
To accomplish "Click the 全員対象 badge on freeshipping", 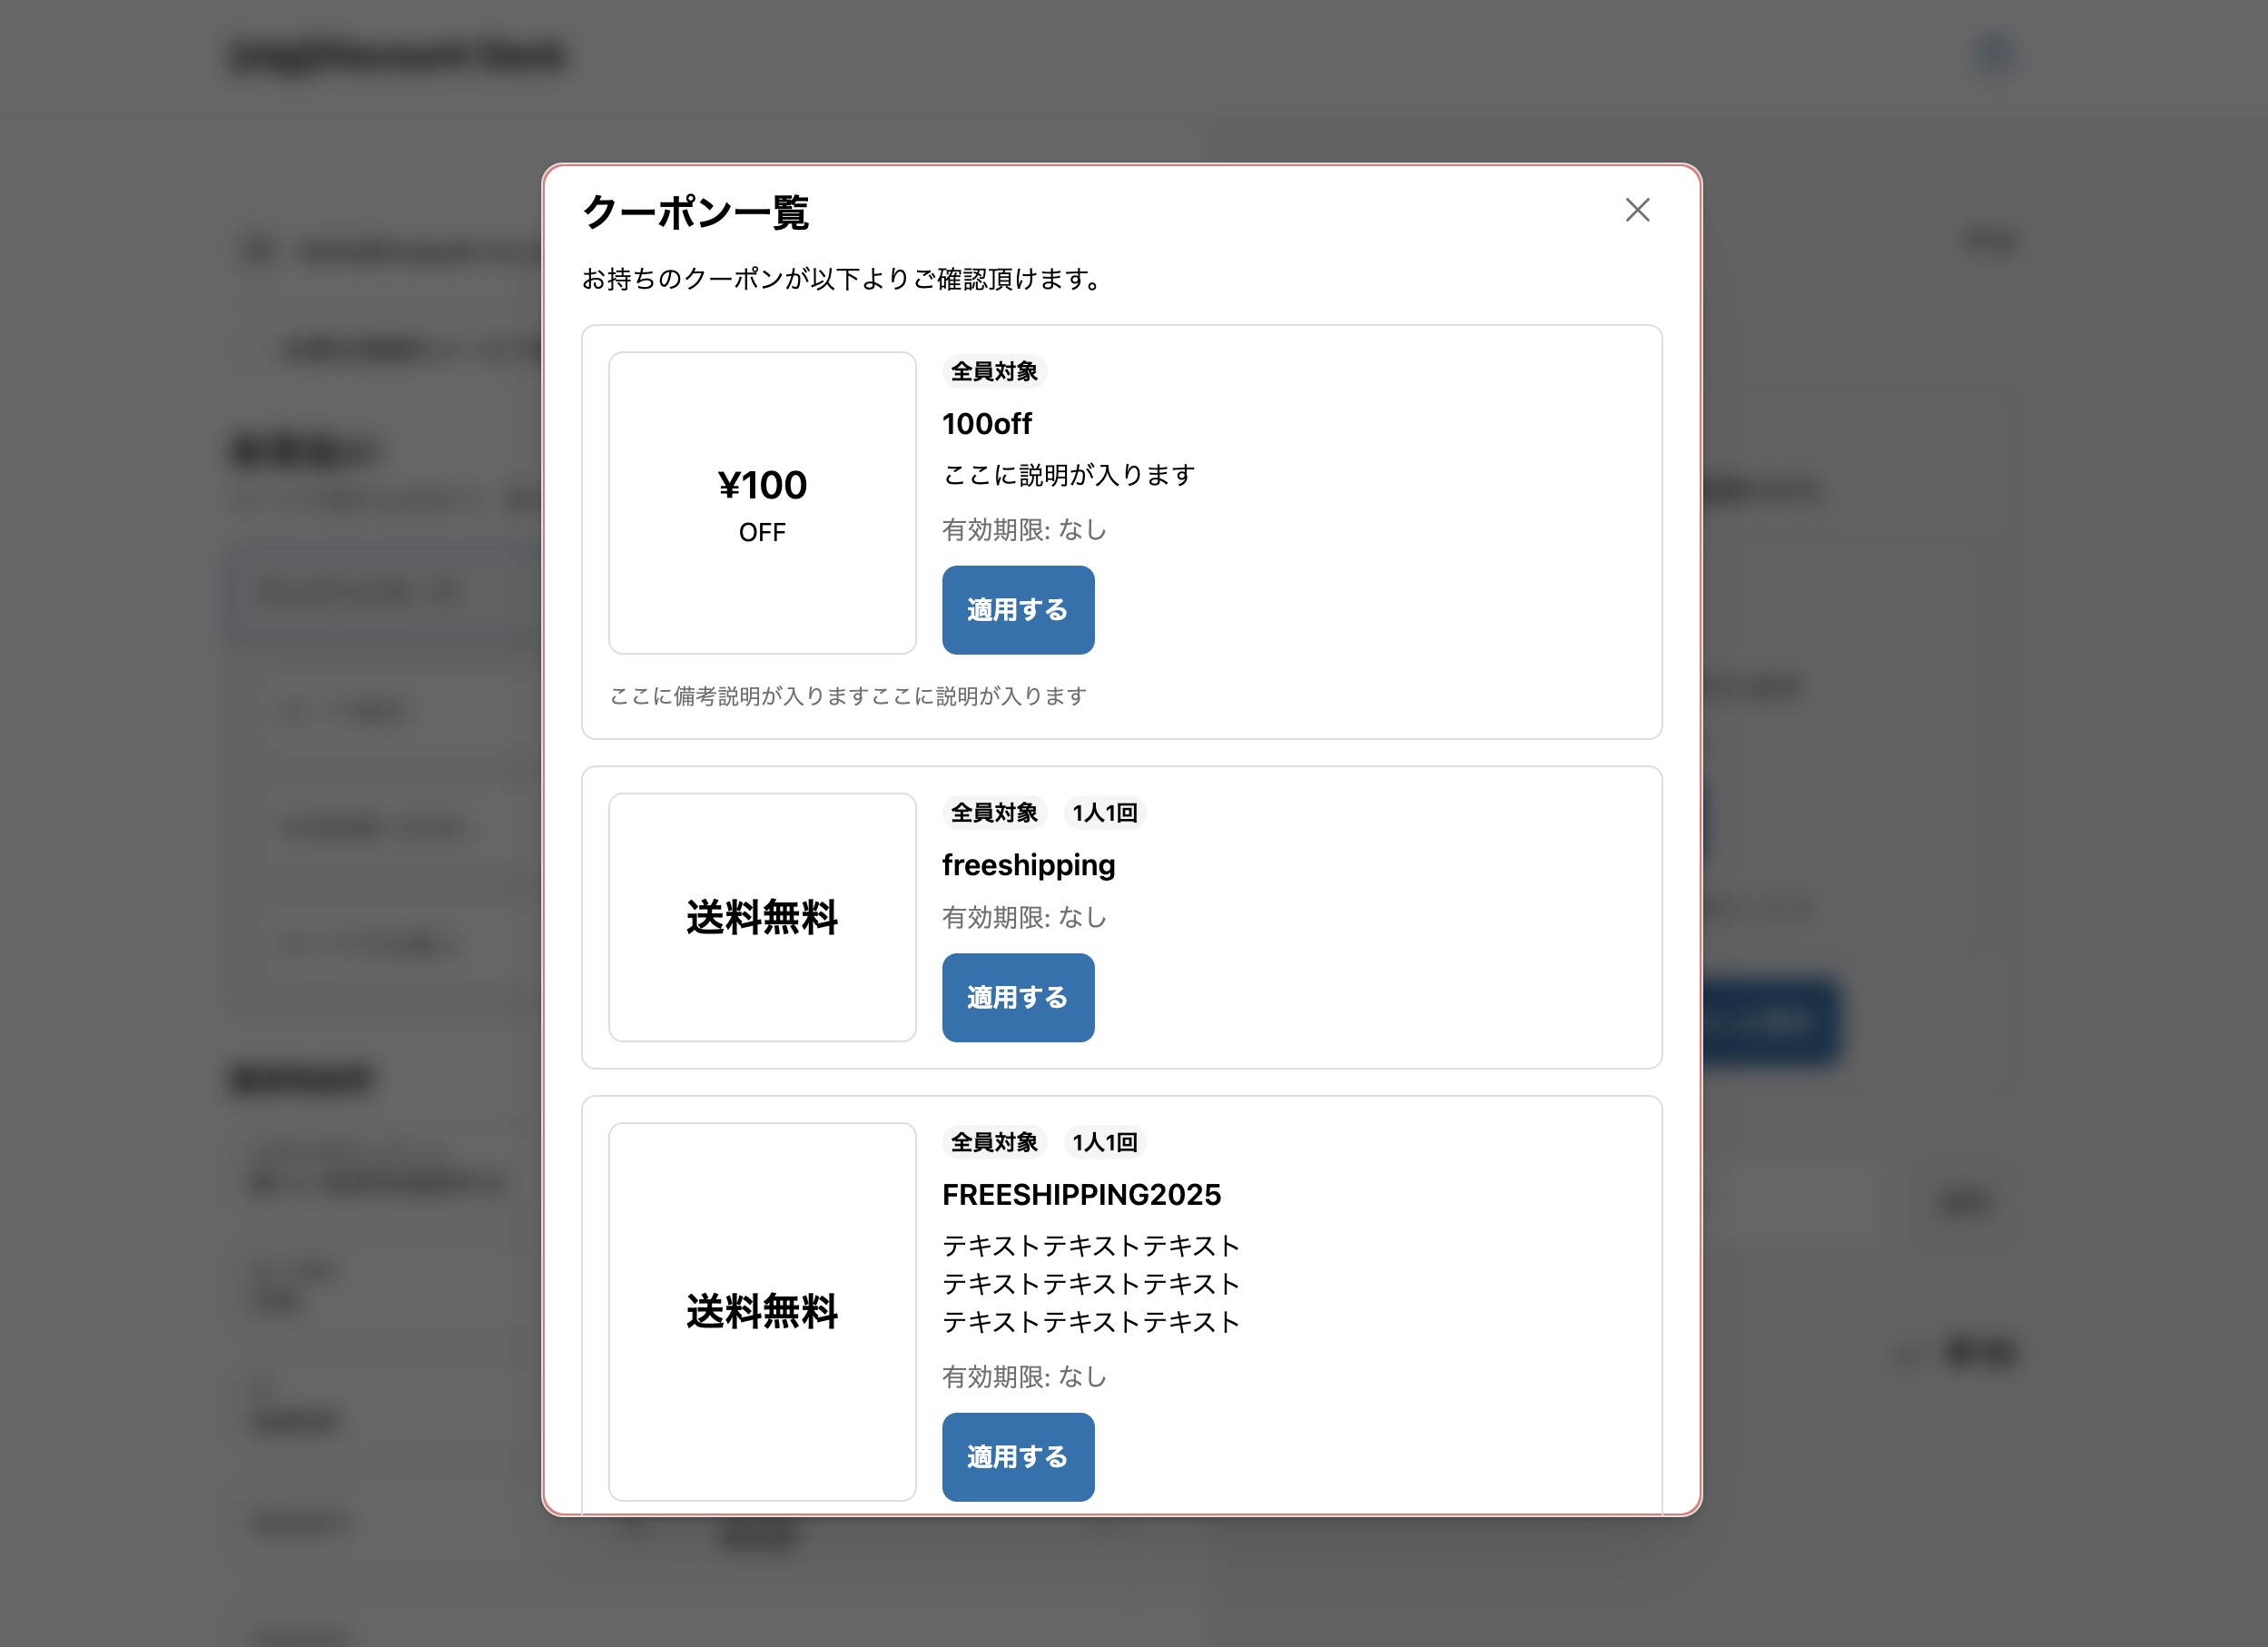I will point(993,813).
